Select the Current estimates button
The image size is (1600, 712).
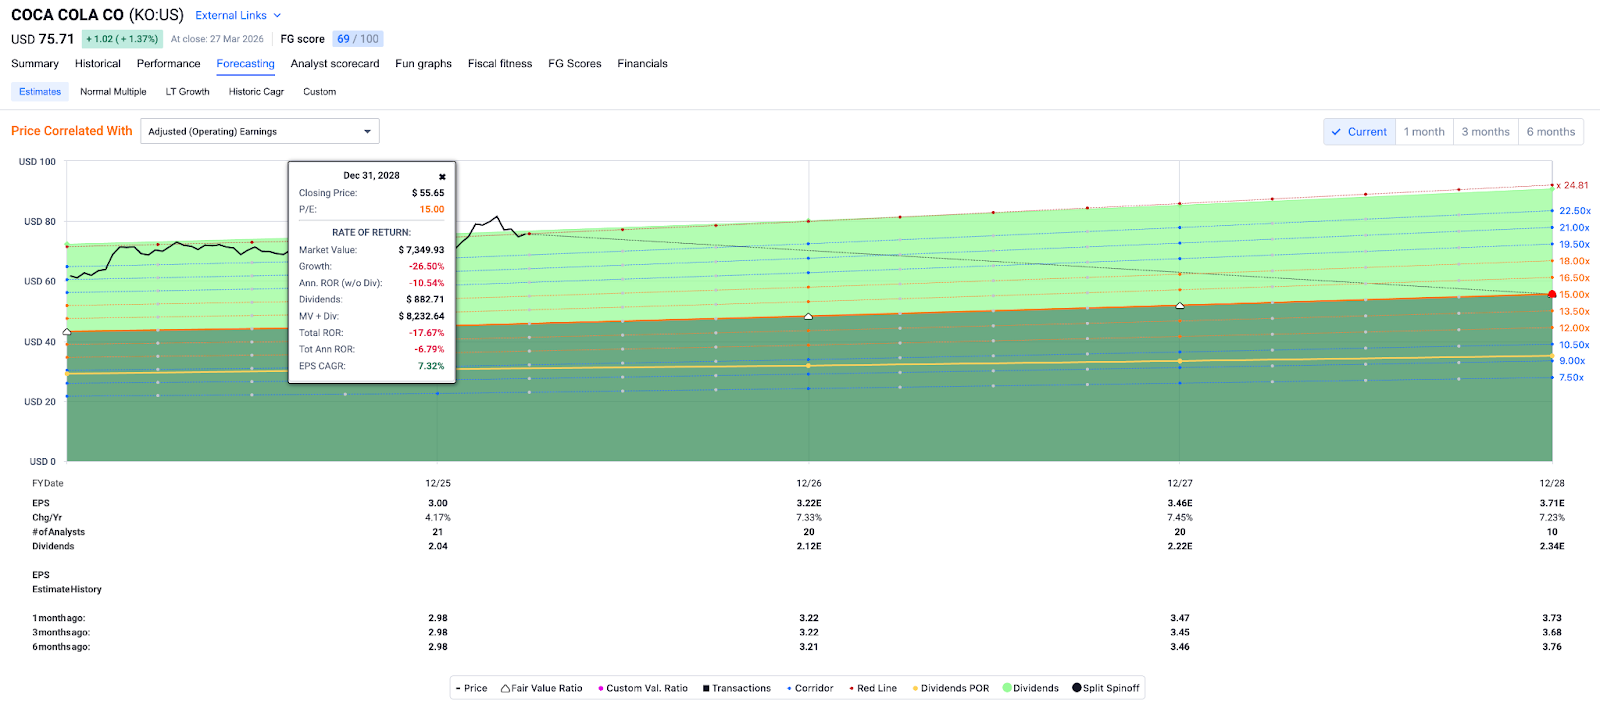pos(1360,132)
